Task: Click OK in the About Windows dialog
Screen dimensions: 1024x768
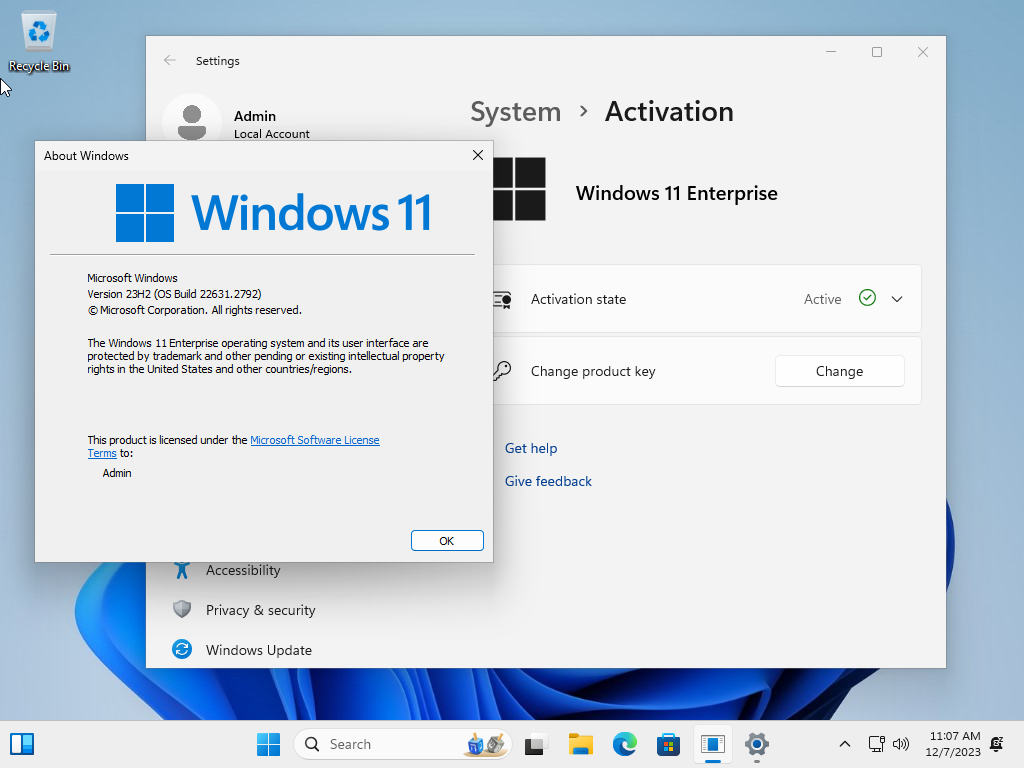Action: pos(447,541)
